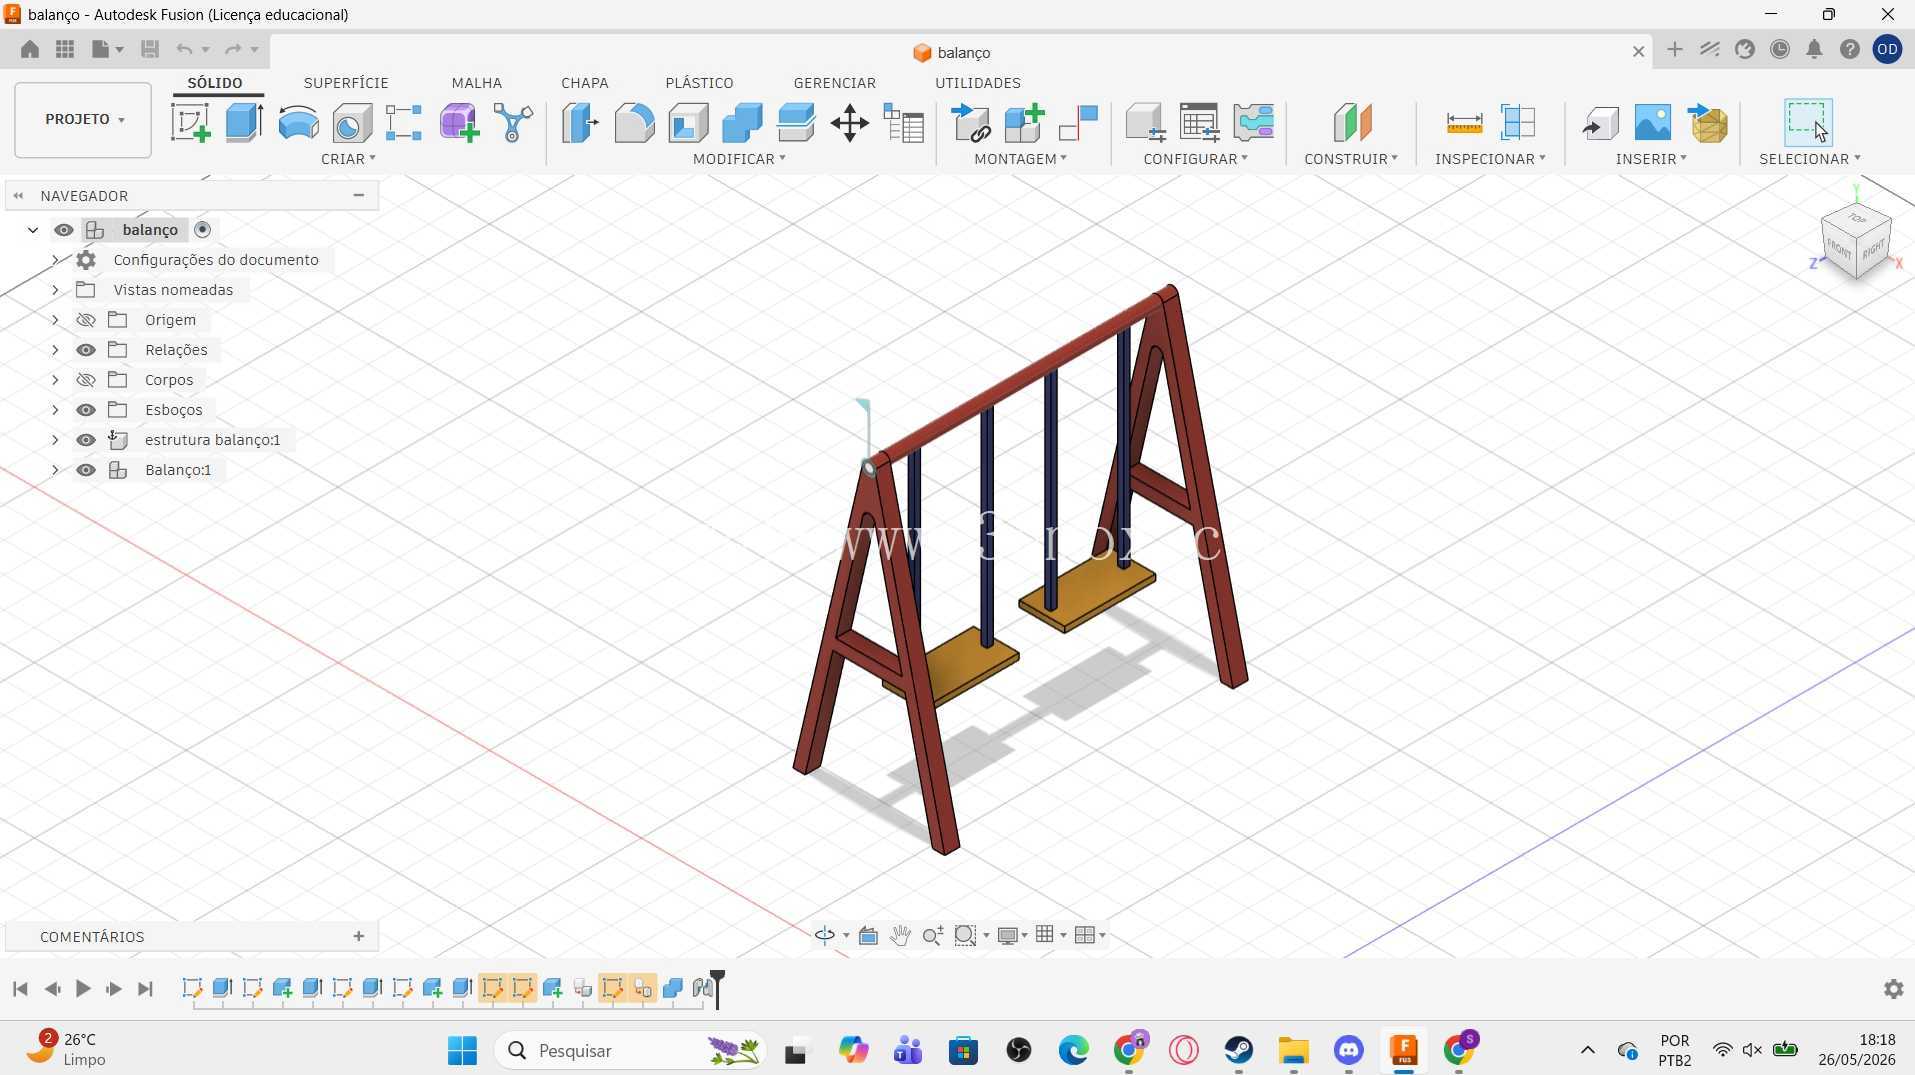Open the Change Parameters tool
The image size is (1915, 1075).
[904, 123]
